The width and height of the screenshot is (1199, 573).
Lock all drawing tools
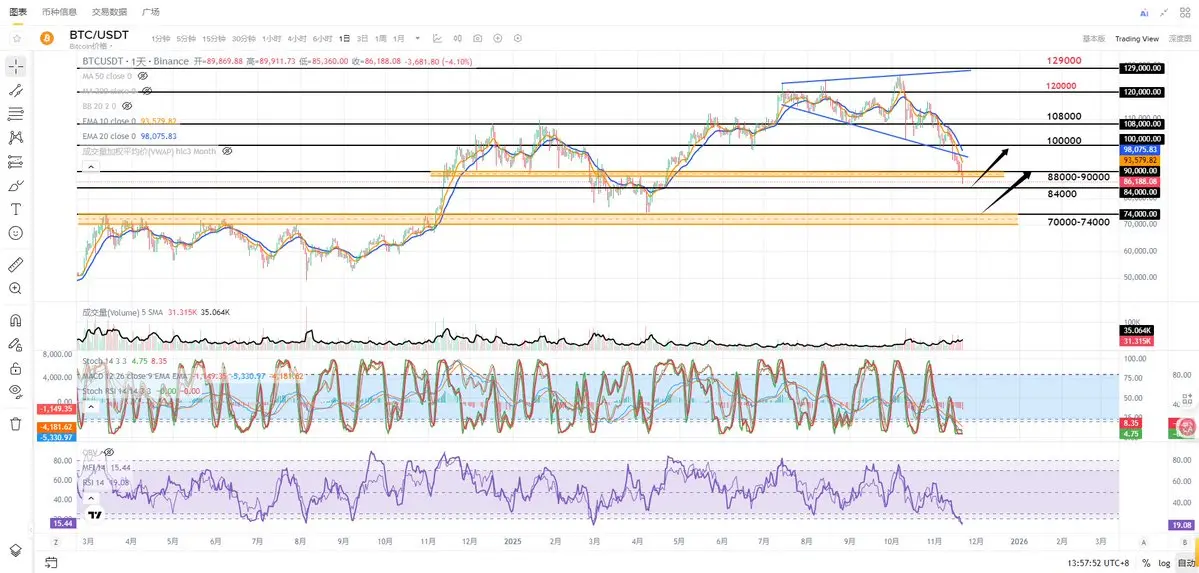[15, 368]
